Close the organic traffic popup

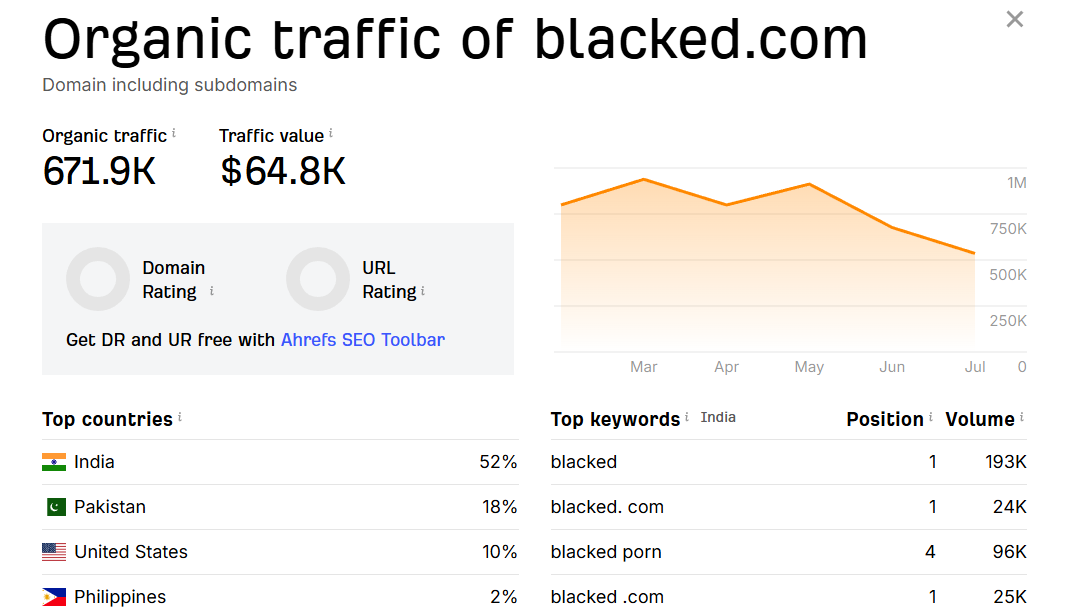(1014, 19)
